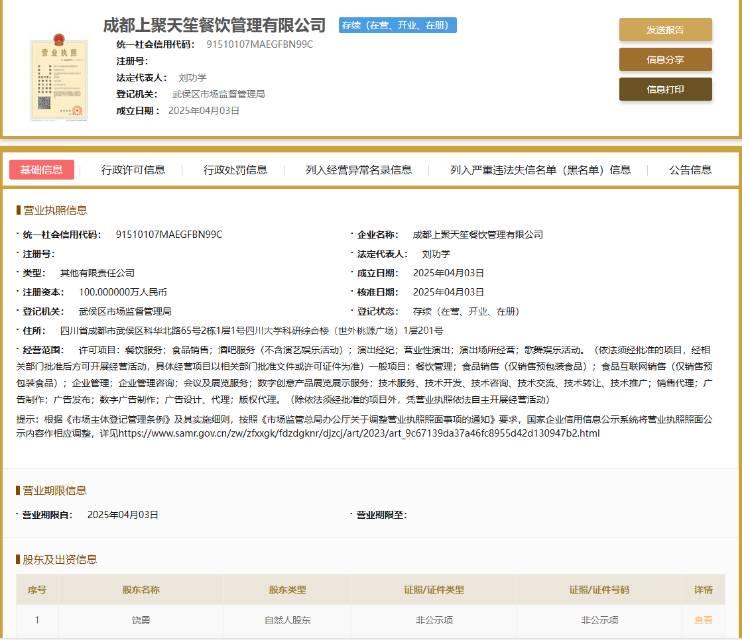Click the 营业期限信息 section header
Image resolution: width=742 pixels, height=640 pixels.
click(55, 490)
